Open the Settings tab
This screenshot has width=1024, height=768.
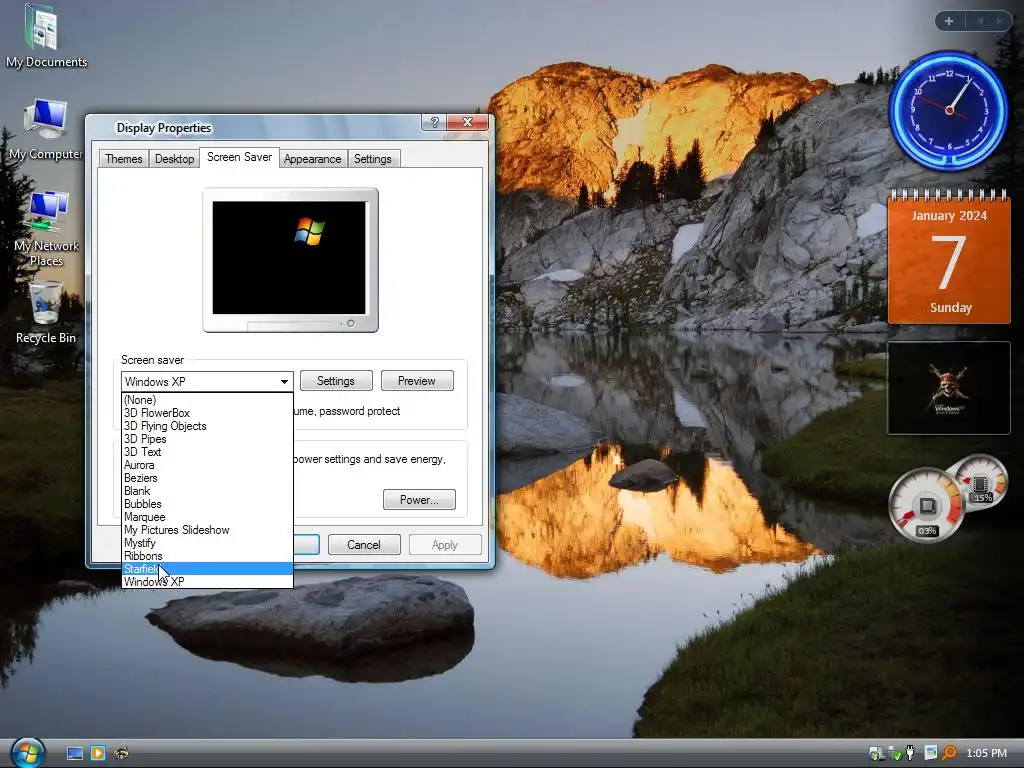[x=373, y=159]
